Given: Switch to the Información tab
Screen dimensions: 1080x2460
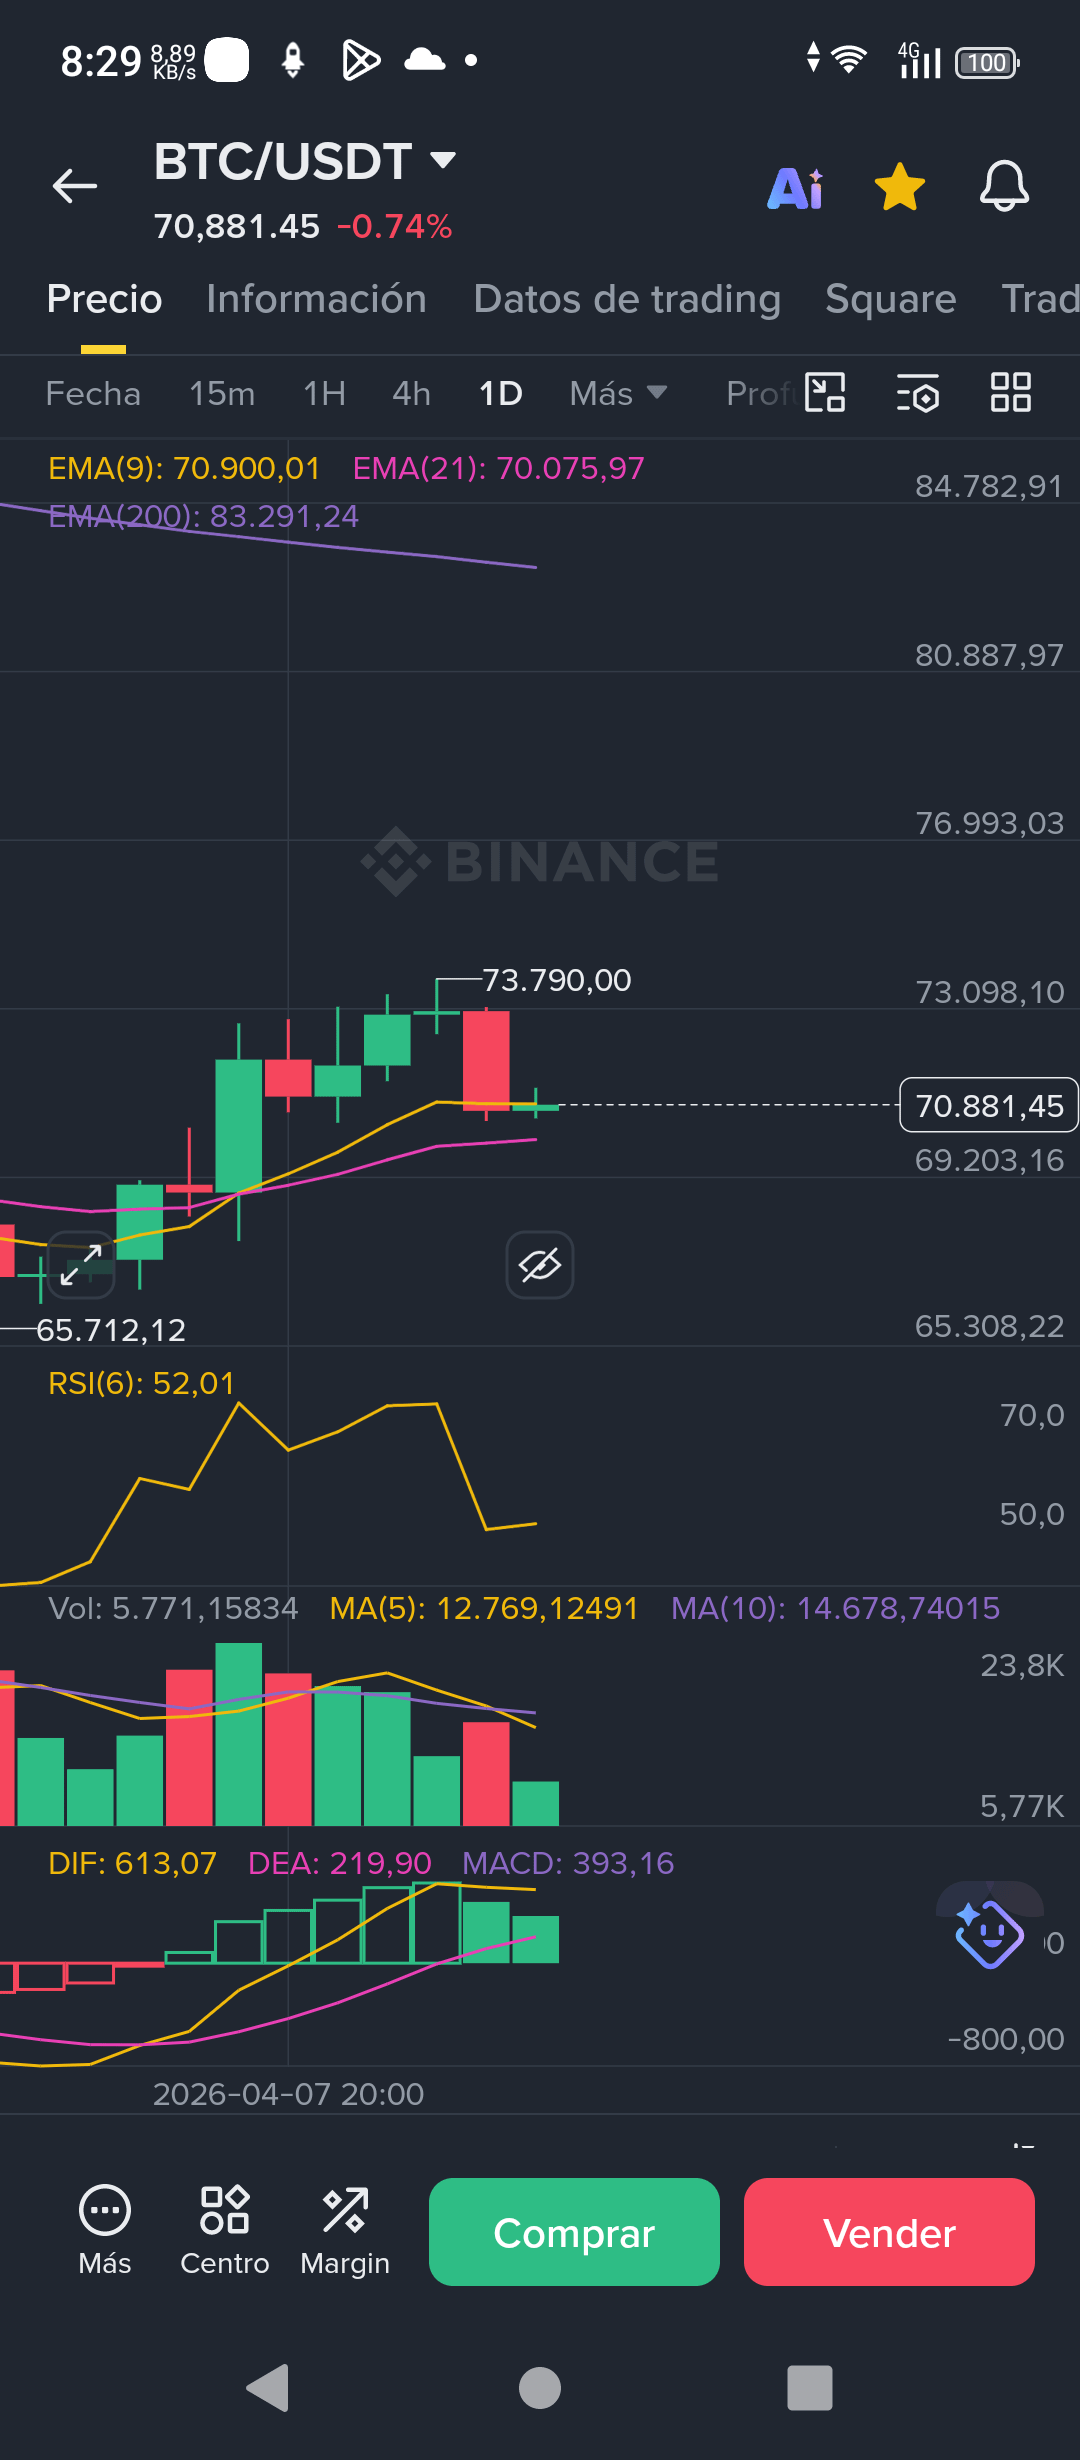Looking at the screenshot, I should pyautogui.click(x=316, y=299).
